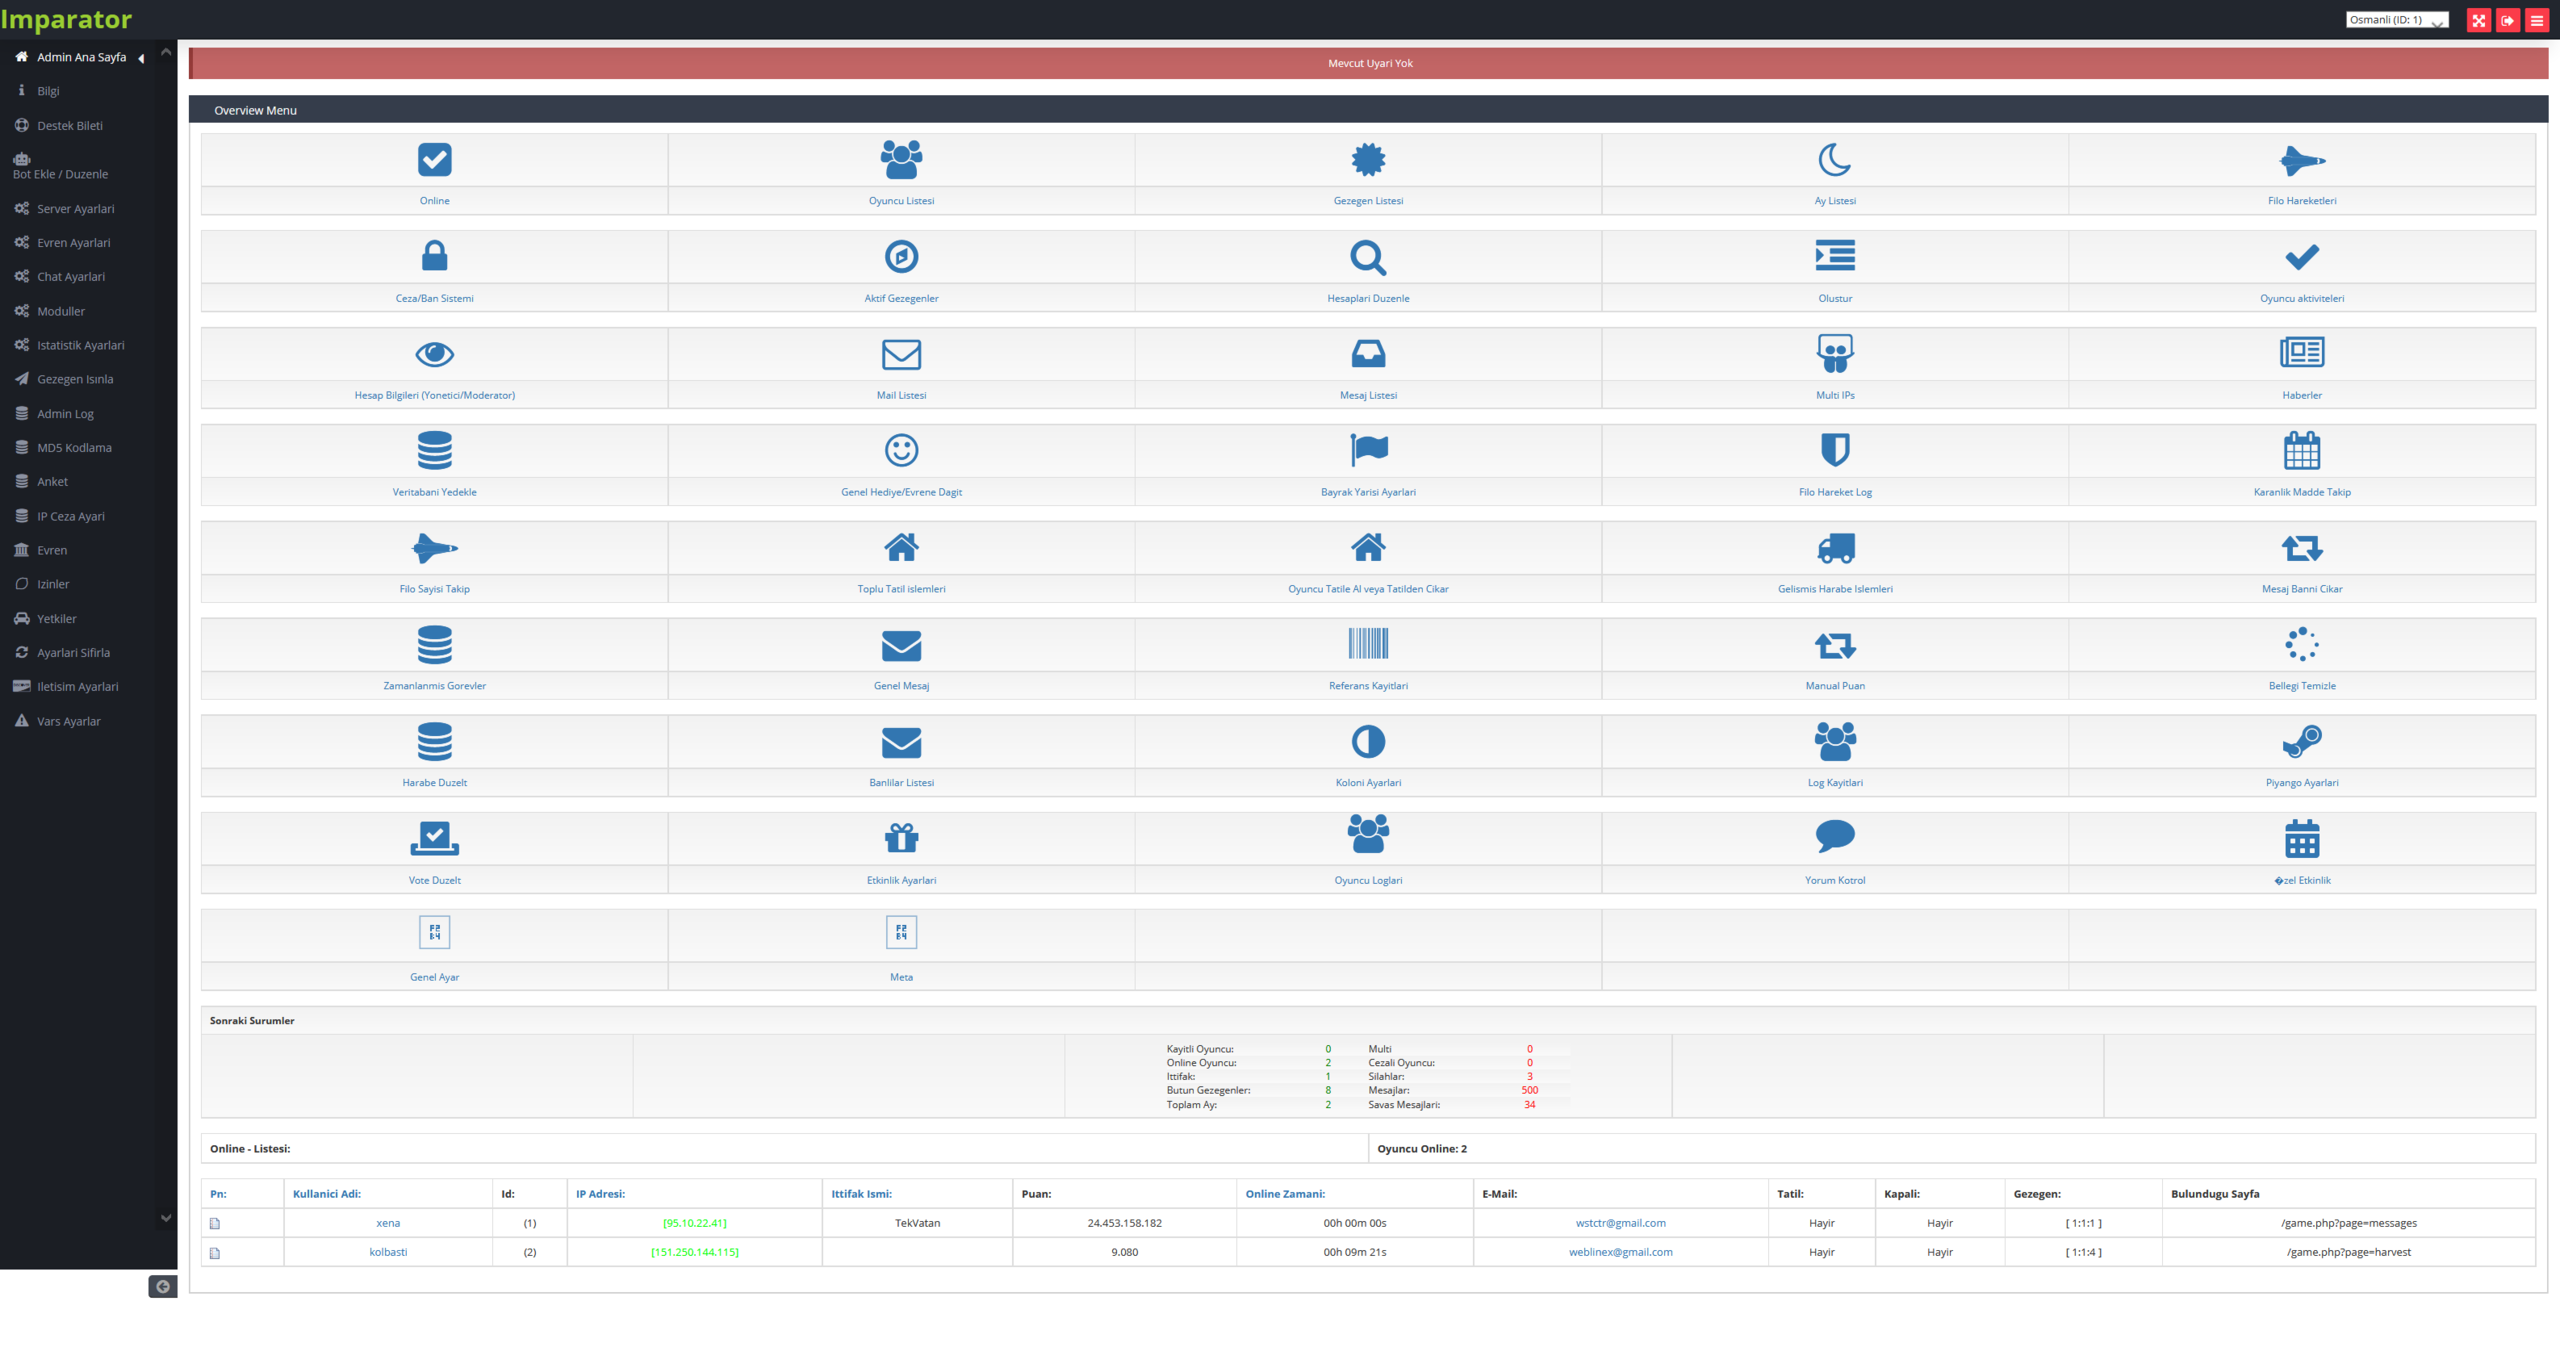Image resolution: width=2560 pixels, height=1368 pixels.
Task: Click the Ay Listesi moon icon
Action: click(x=1834, y=160)
